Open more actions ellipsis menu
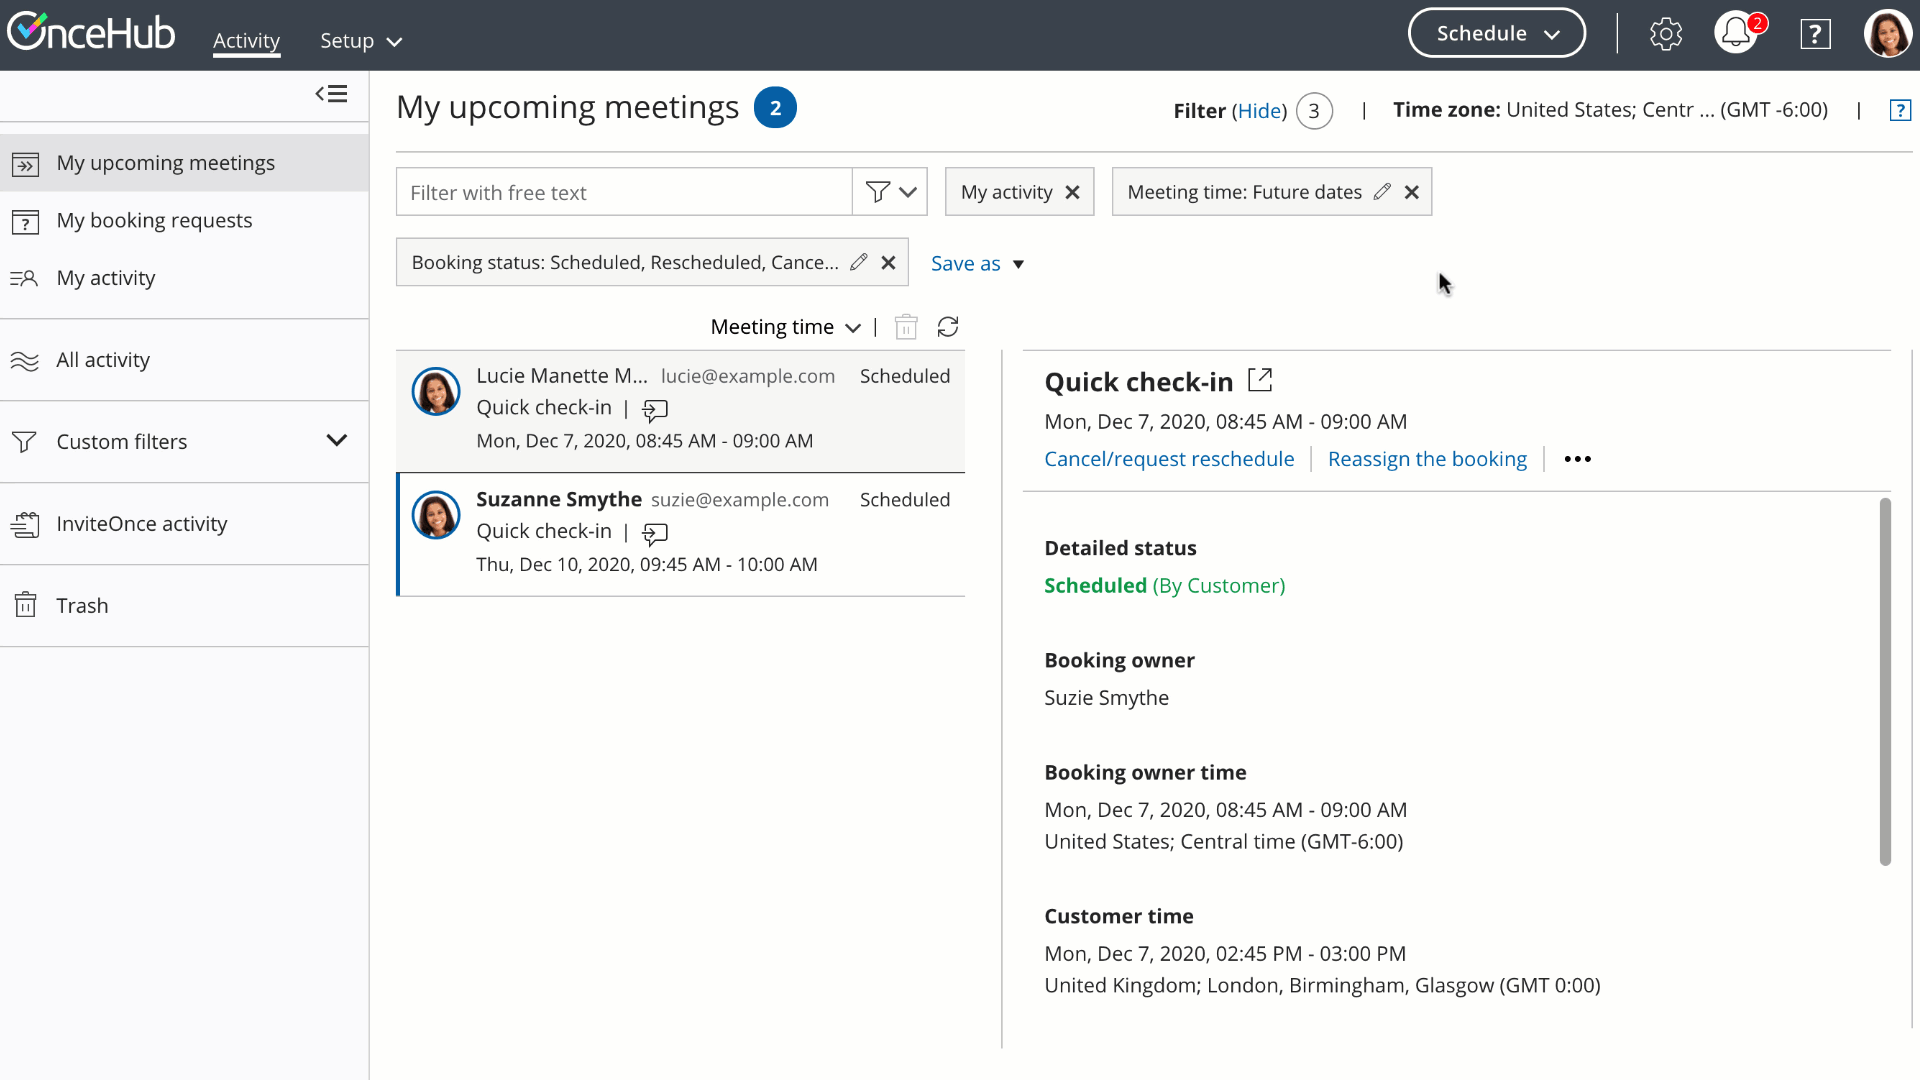 (x=1577, y=459)
